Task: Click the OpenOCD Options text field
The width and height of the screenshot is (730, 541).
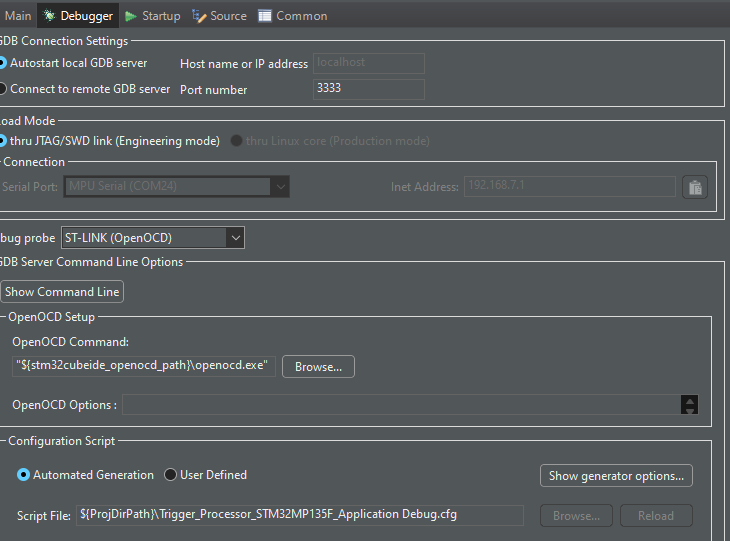Action: (401, 405)
